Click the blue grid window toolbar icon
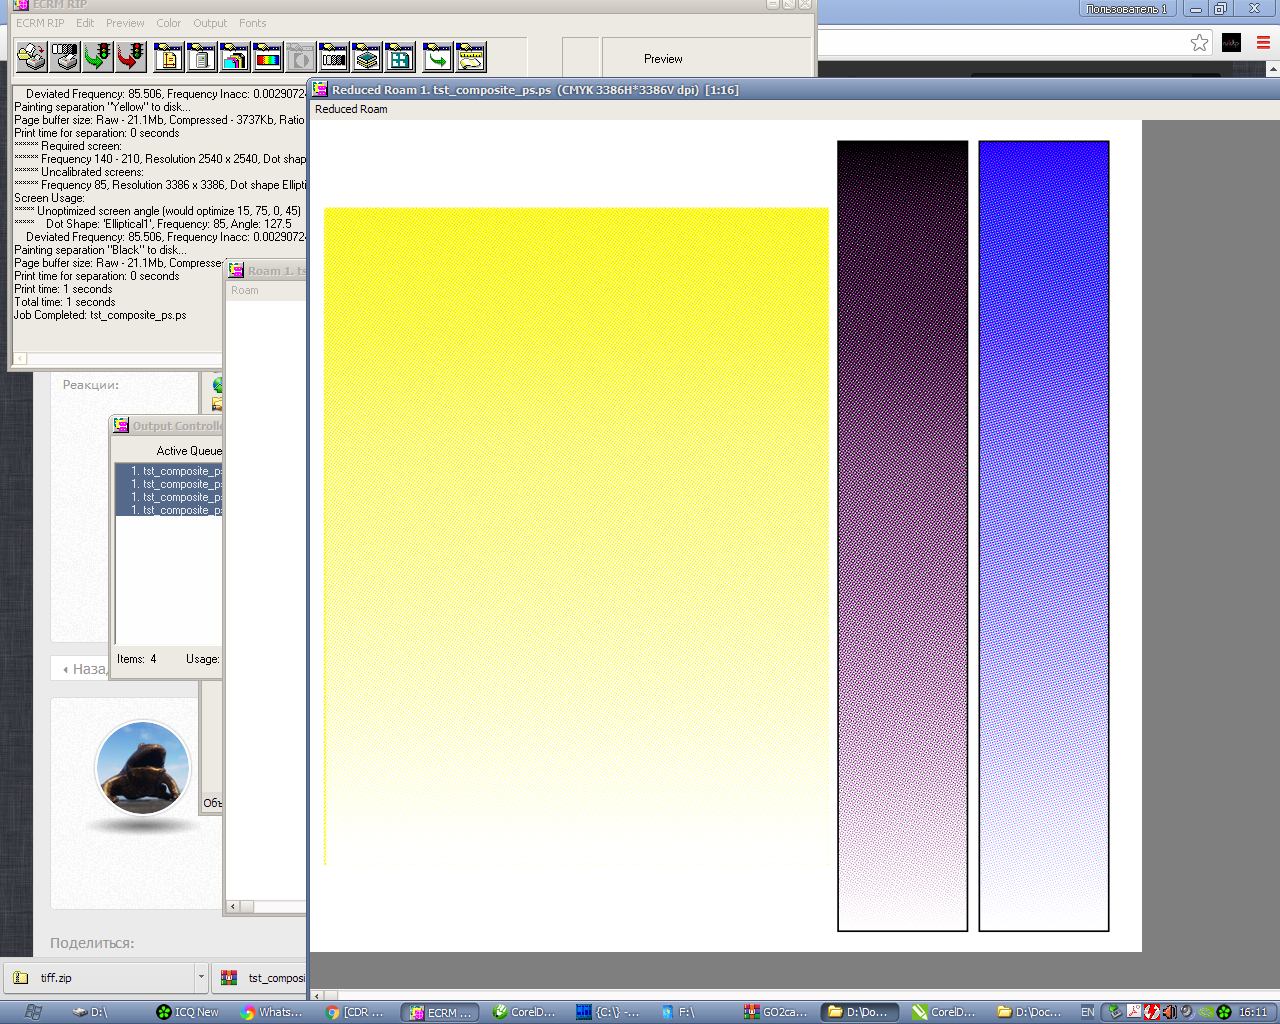Screen dimensions: 1280x1024 (x=400, y=57)
